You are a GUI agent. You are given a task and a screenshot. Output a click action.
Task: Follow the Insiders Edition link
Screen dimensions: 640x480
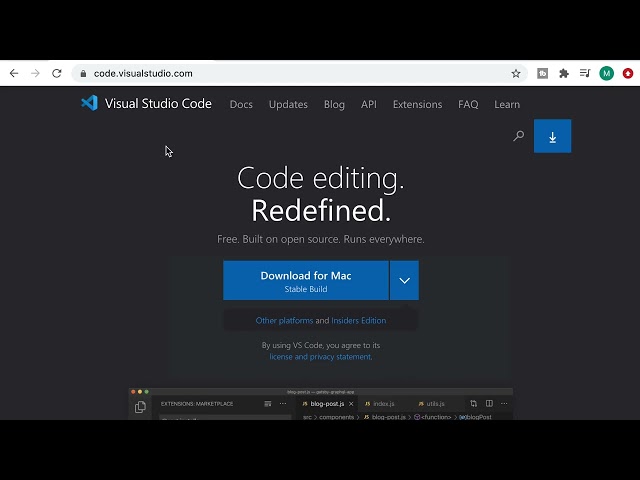coord(358,320)
